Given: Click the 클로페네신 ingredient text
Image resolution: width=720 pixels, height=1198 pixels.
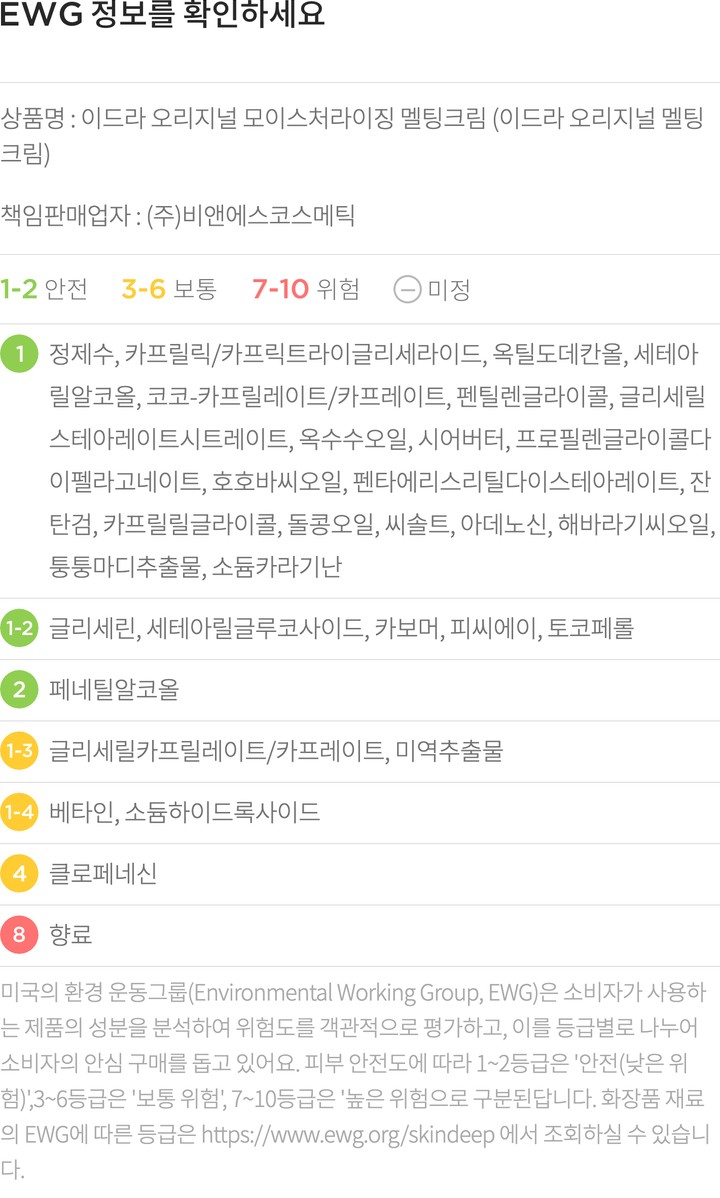Looking at the screenshot, I should pos(103,874).
